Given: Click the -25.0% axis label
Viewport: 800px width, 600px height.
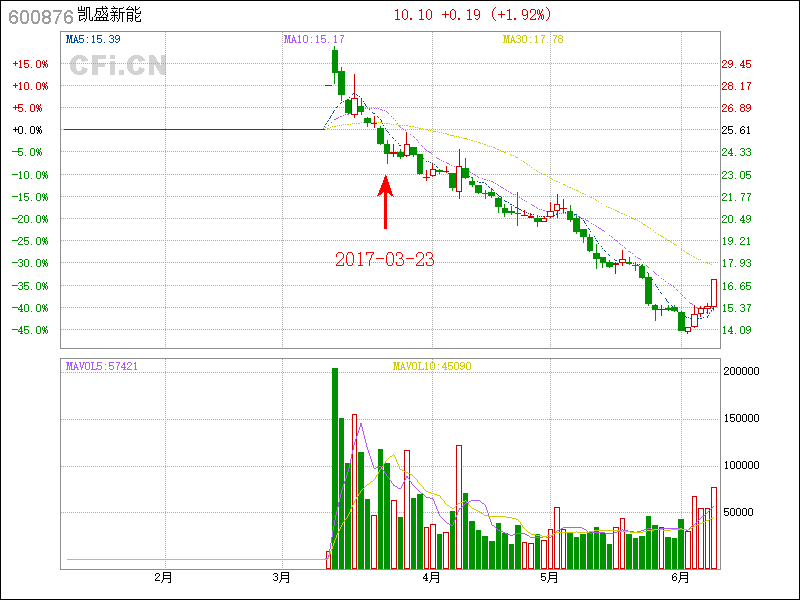Looking at the screenshot, I should [x=30, y=241].
